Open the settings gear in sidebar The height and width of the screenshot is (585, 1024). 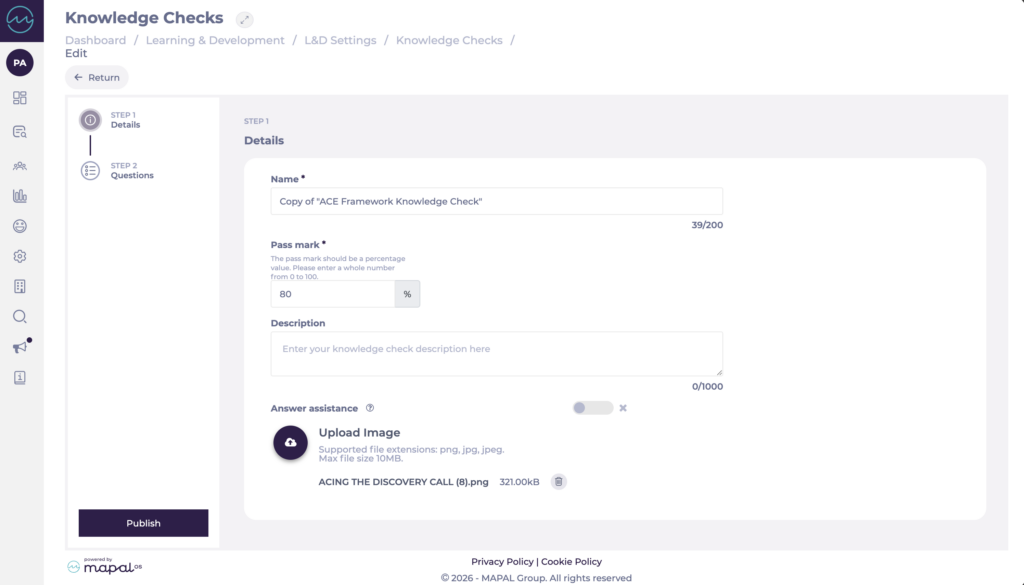tap(20, 256)
